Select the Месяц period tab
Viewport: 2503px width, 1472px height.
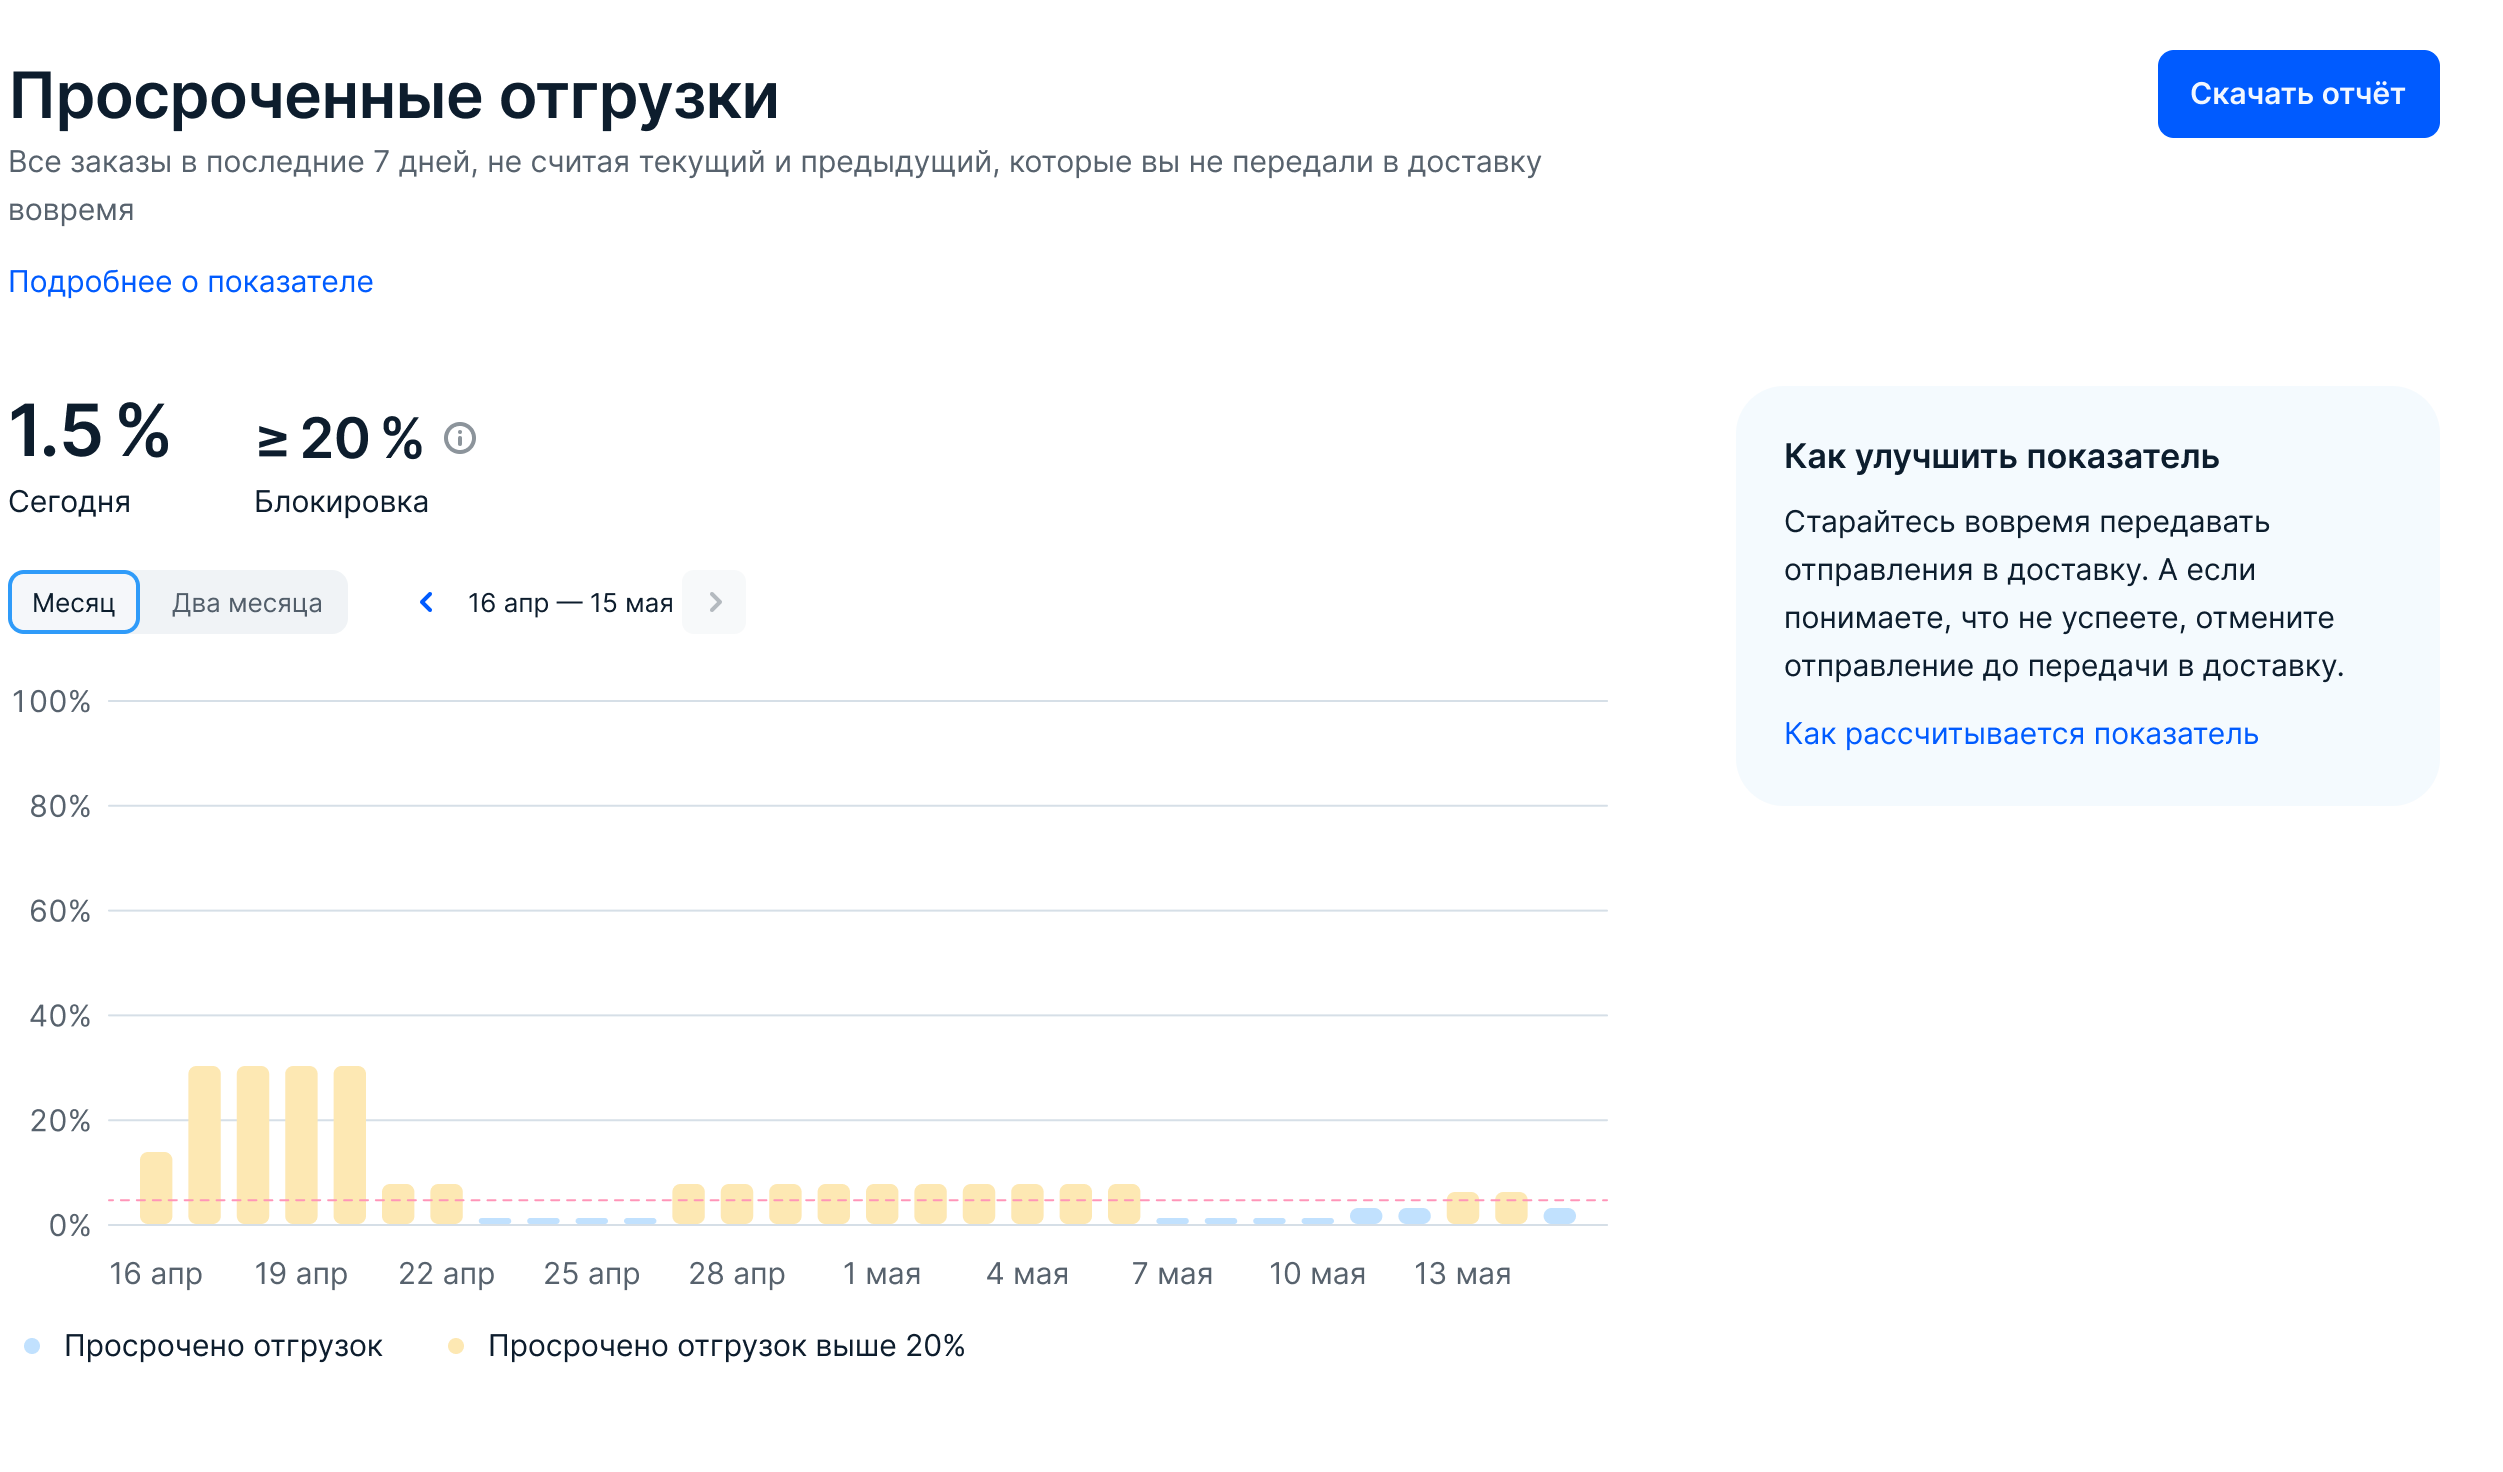click(x=74, y=602)
